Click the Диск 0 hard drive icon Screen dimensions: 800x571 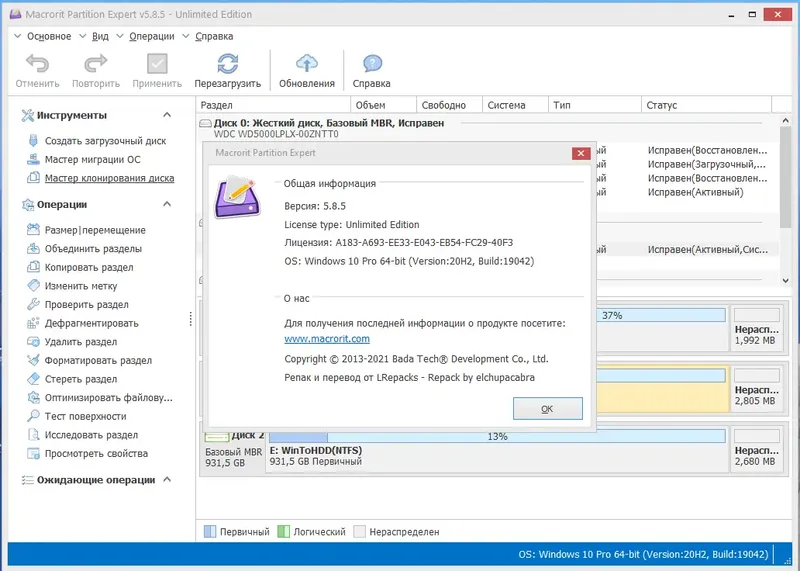[x=205, y=123]
